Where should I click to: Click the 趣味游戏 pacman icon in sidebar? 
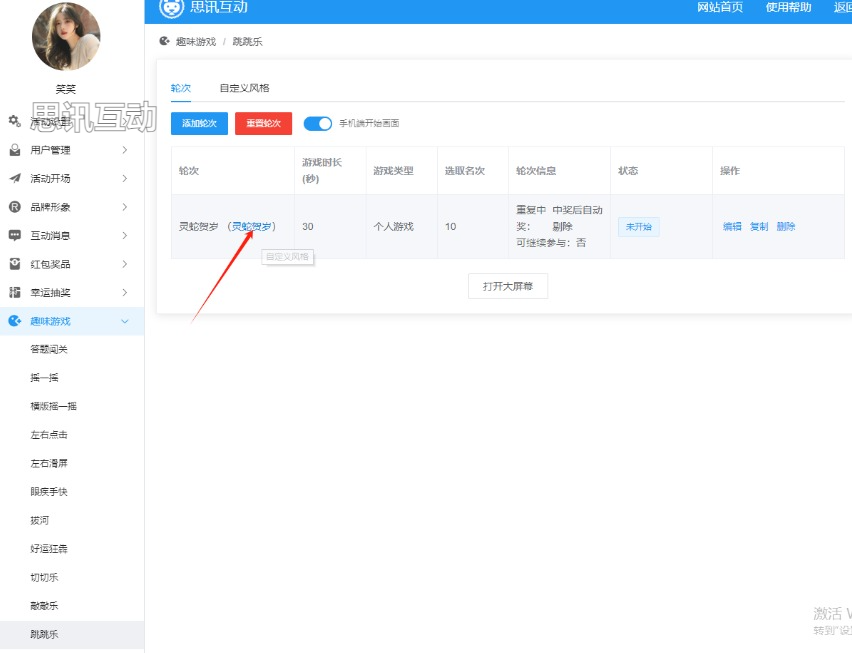tap(15, 321)
